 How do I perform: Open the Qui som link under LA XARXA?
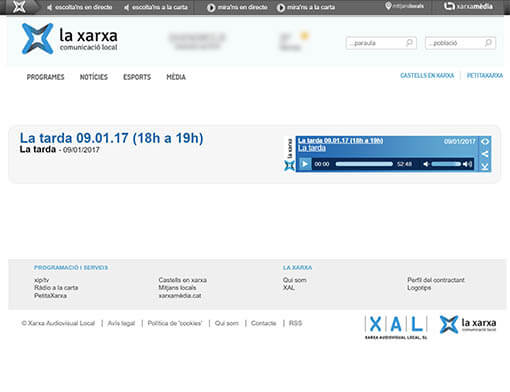[295, 280]
